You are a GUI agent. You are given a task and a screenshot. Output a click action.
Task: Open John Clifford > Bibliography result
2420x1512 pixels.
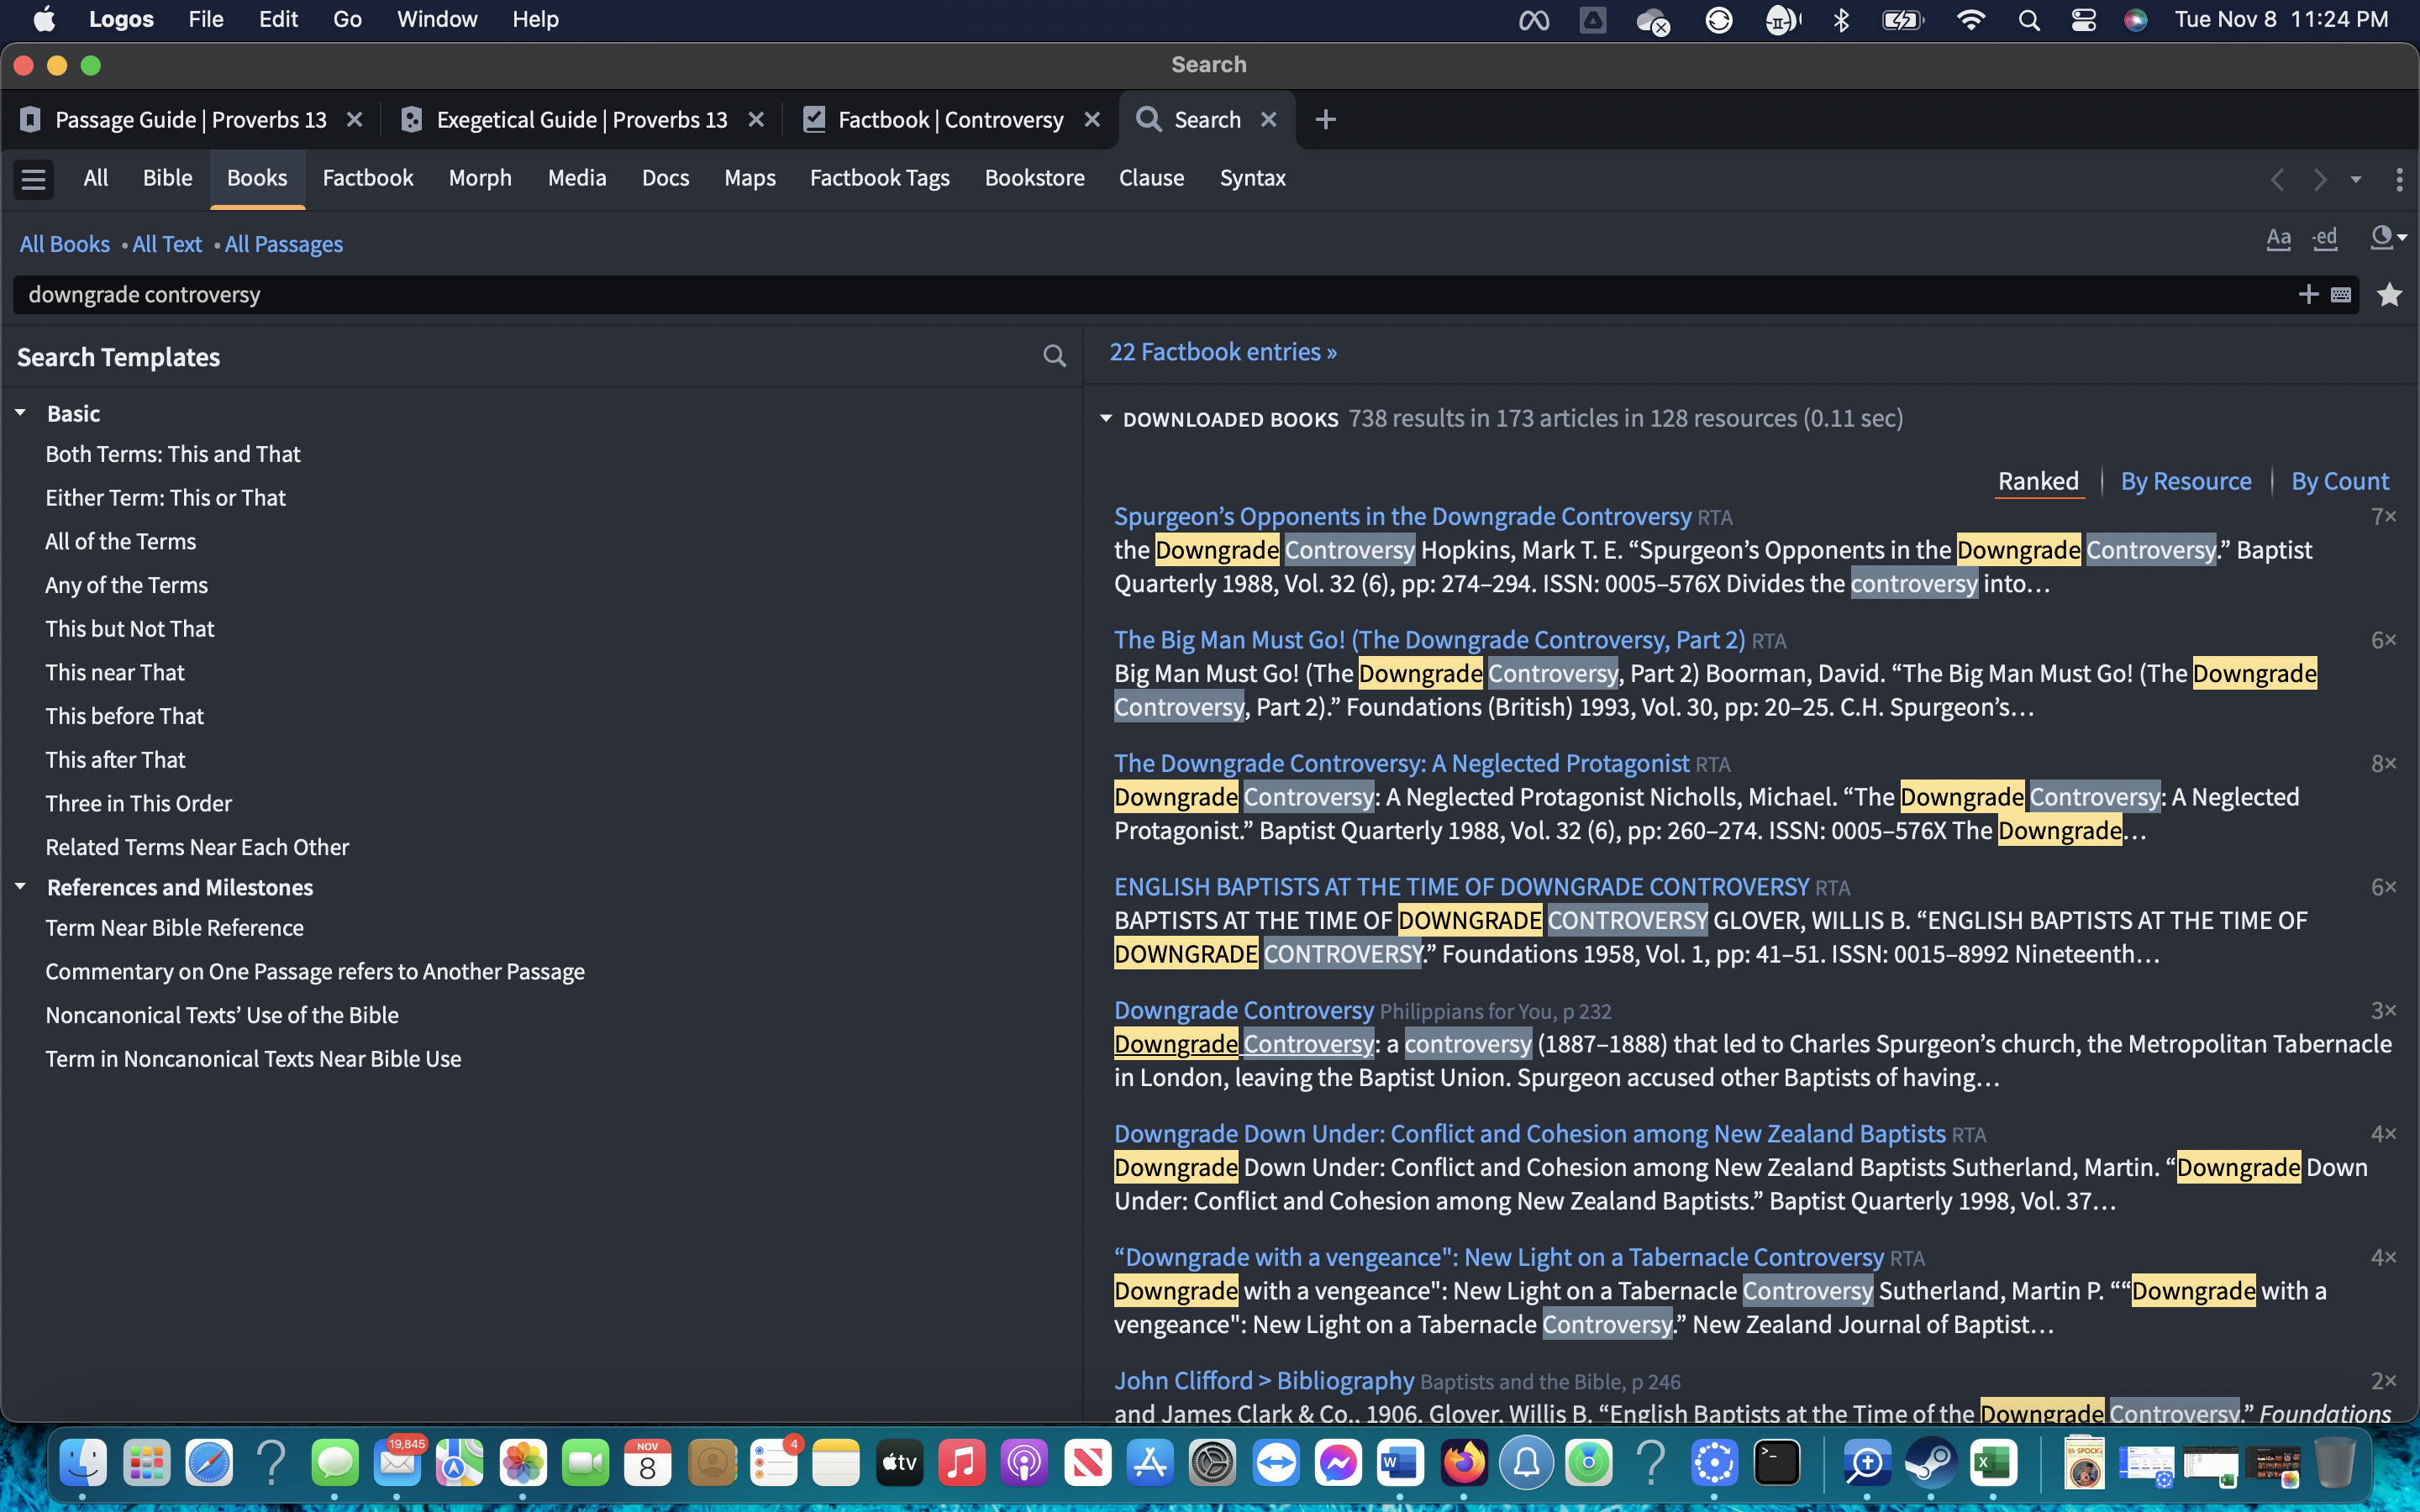click(x=1264, y=1381)
